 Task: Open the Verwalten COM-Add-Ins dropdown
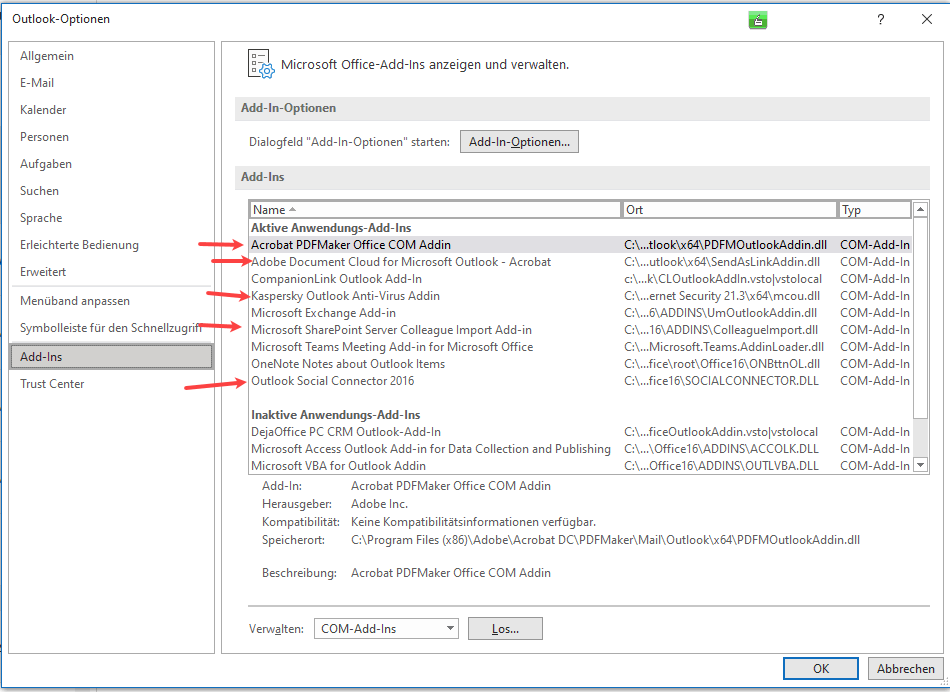click(x=386, y=628)
